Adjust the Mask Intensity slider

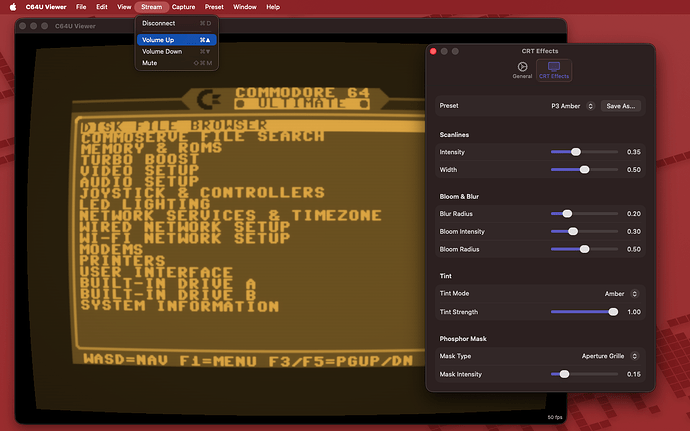(x=584, y=374)
